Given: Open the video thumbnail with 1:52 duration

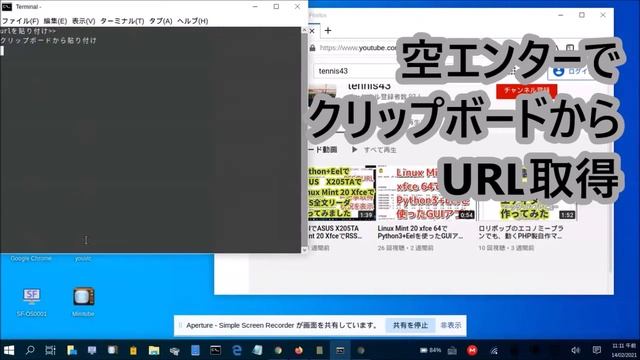Looking at the screenshot, I should [x=528, y=193].
